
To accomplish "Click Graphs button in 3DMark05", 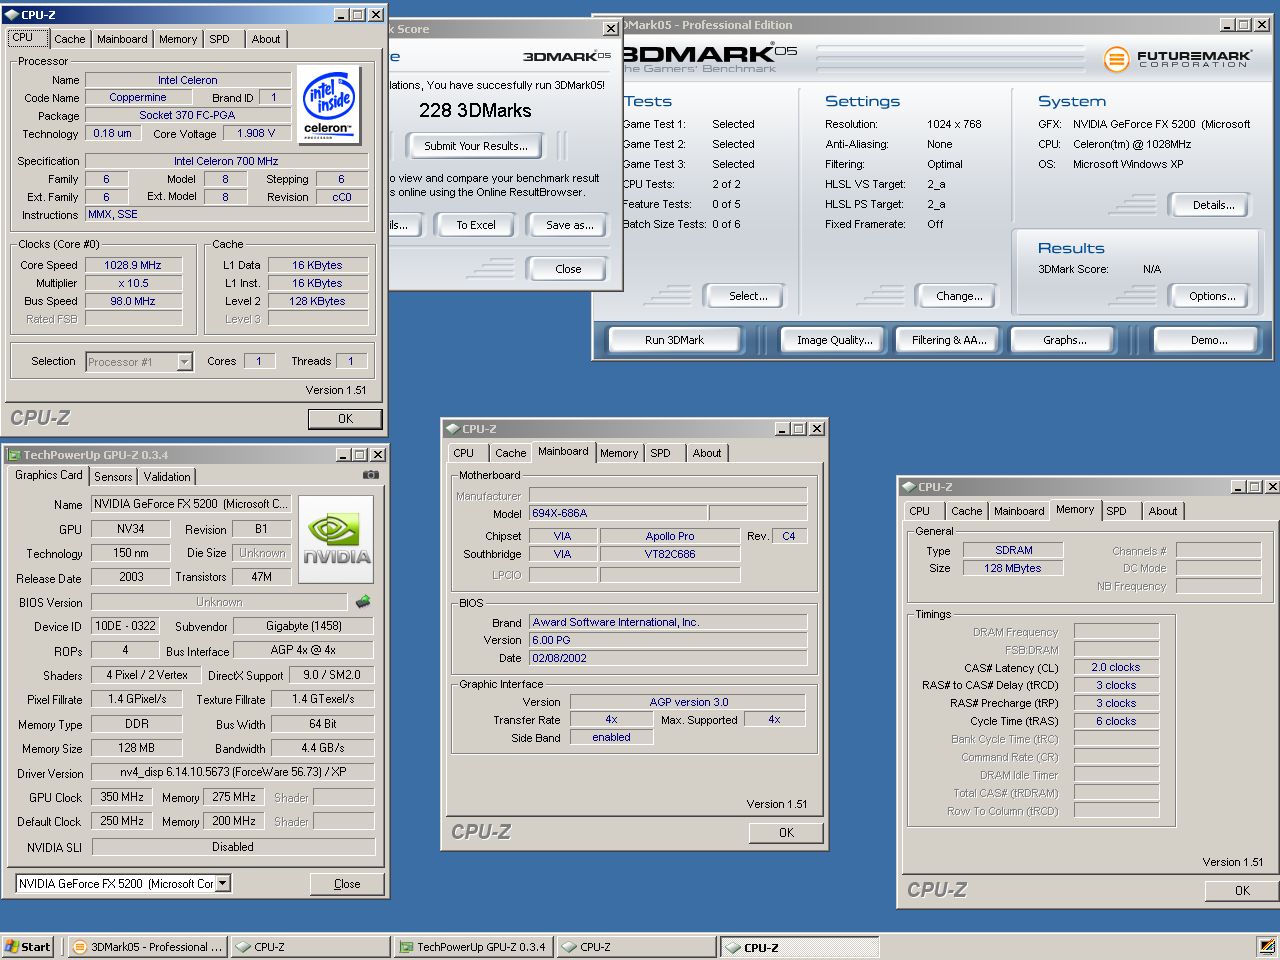I will pos(1064,340).
